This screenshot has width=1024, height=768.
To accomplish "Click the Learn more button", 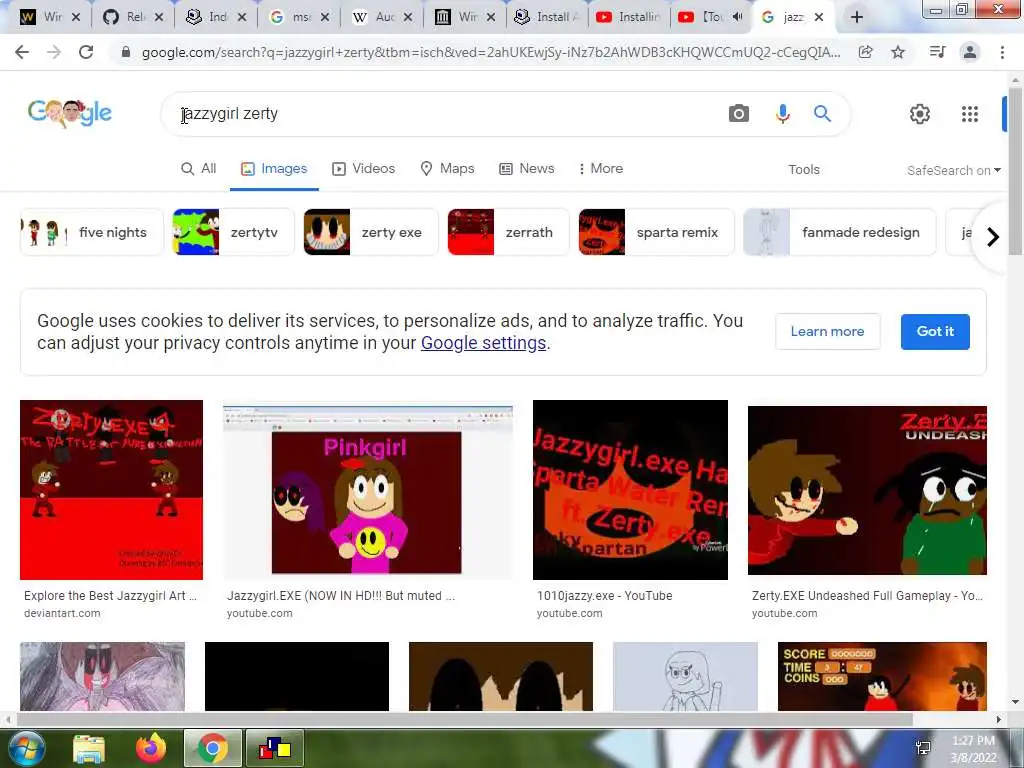I will tap(827, 332).
